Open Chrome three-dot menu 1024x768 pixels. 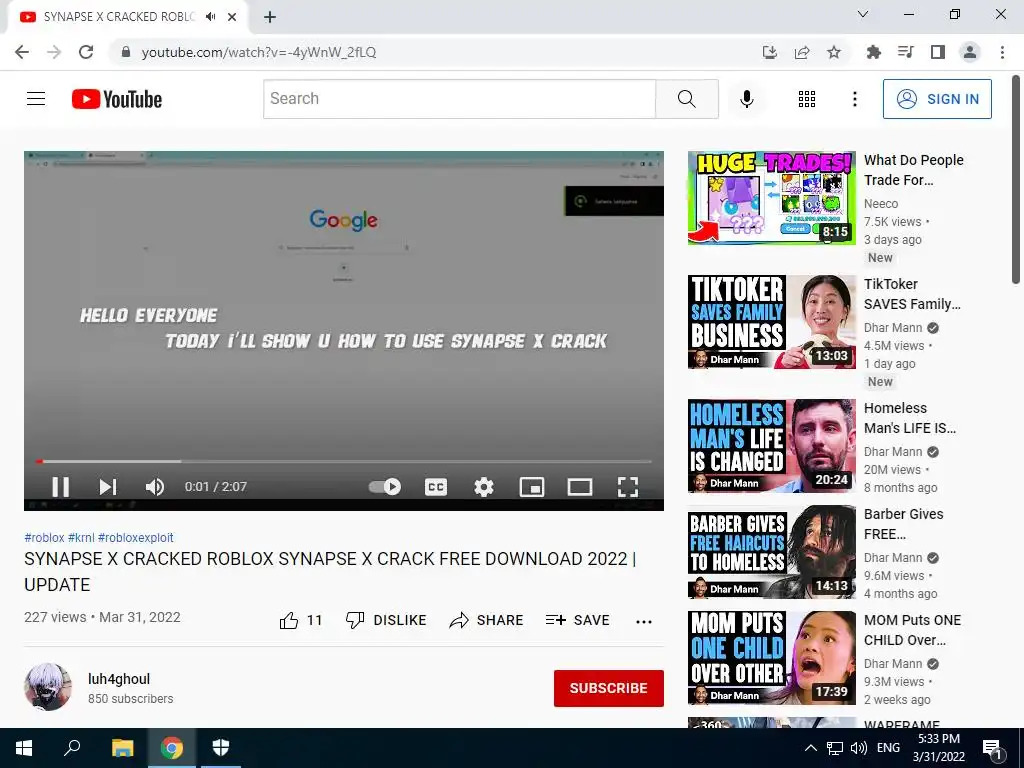1002,52
